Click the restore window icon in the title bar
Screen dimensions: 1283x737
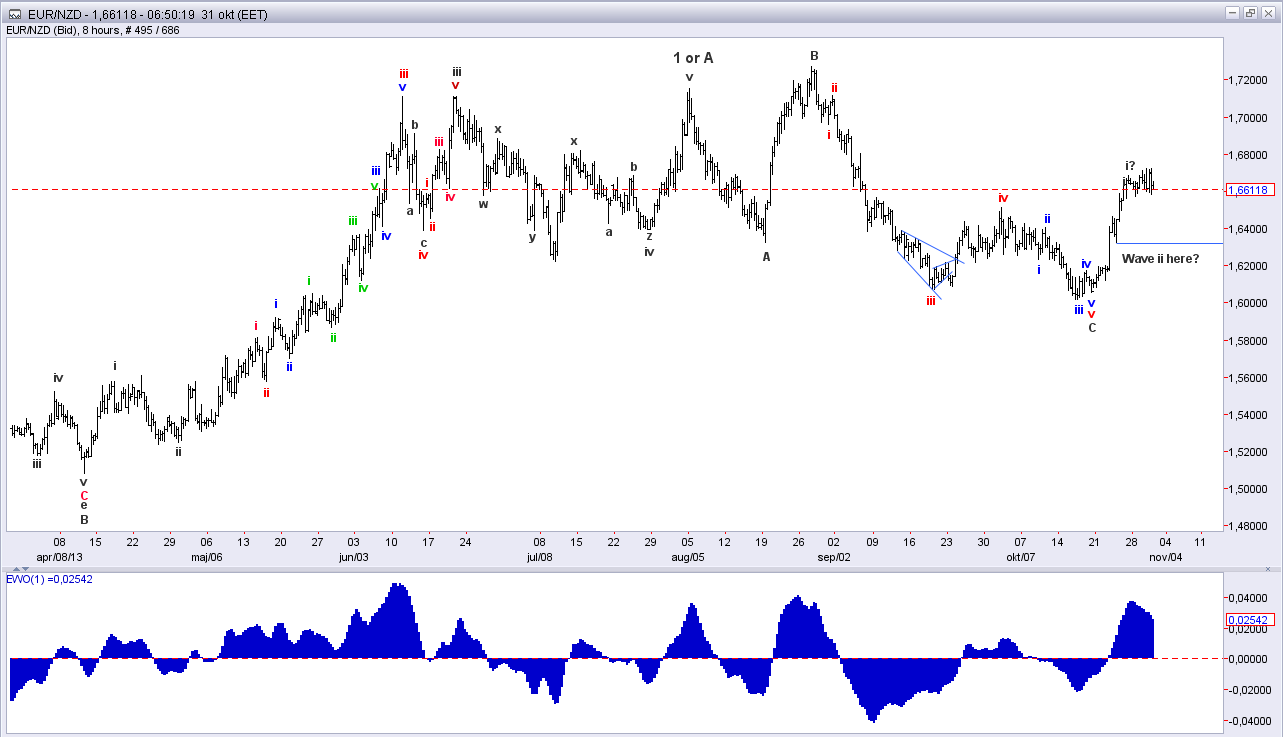click(1249, 14)
